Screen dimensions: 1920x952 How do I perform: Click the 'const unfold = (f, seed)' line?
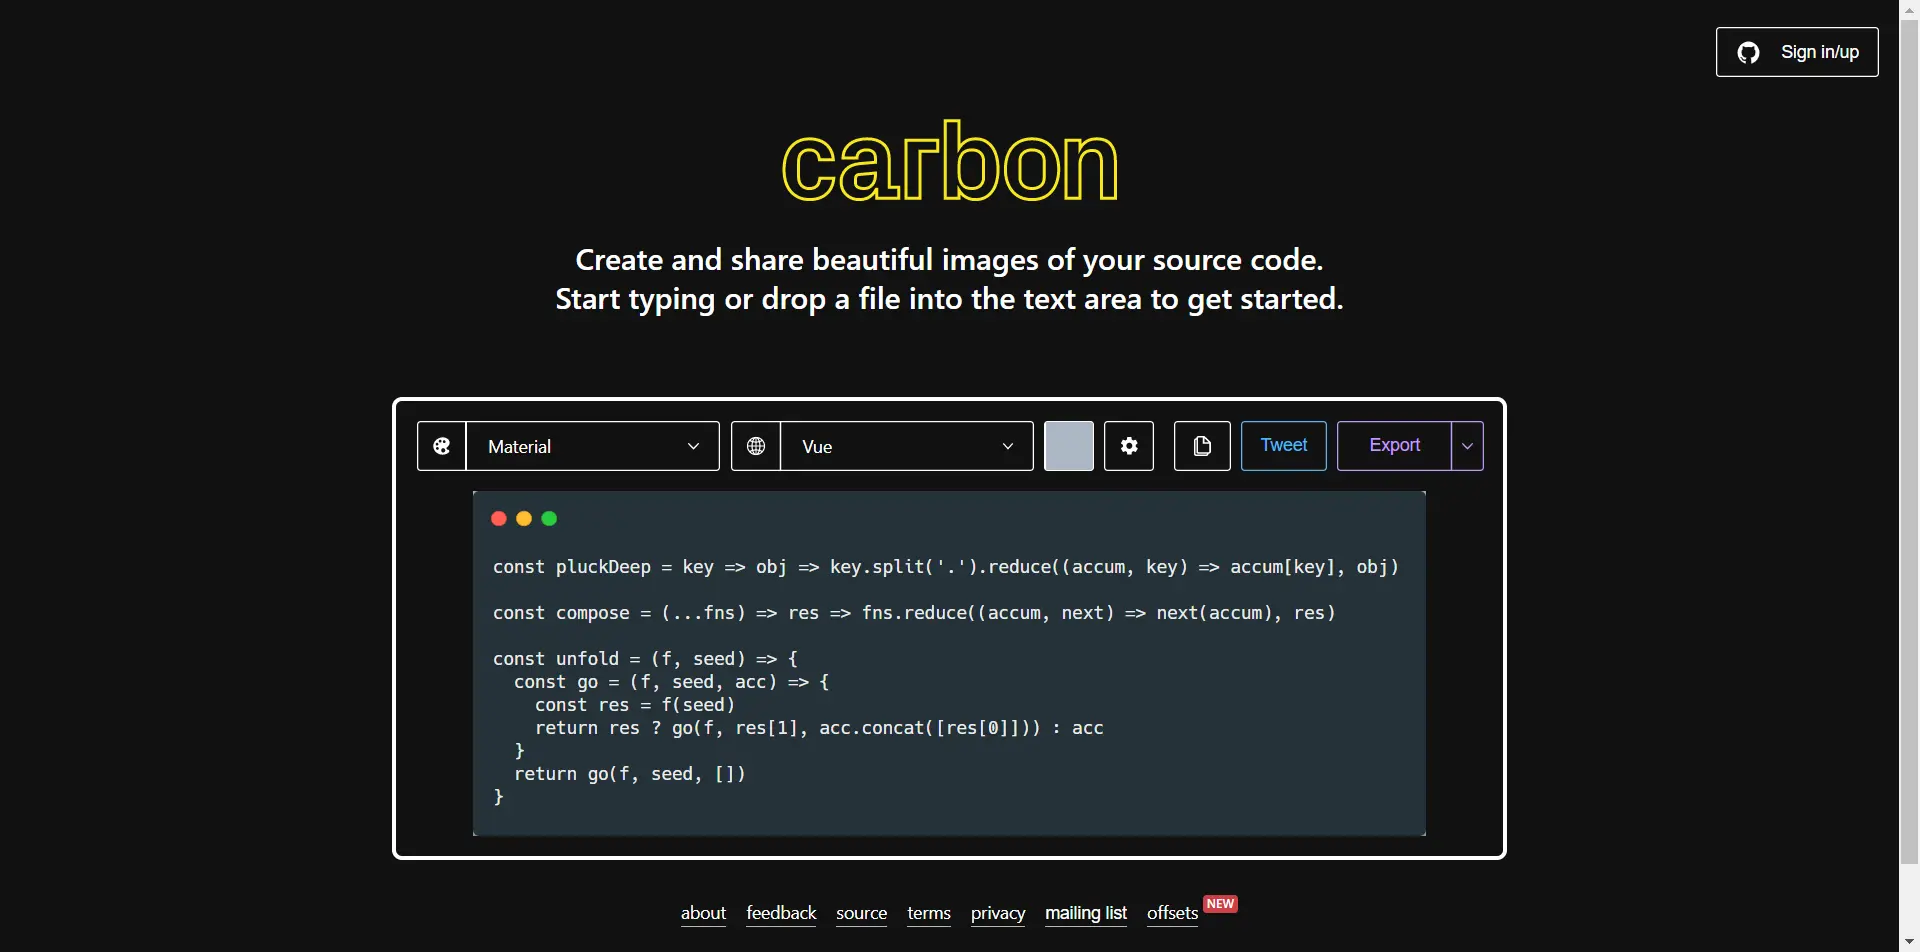tap(646, 659)
